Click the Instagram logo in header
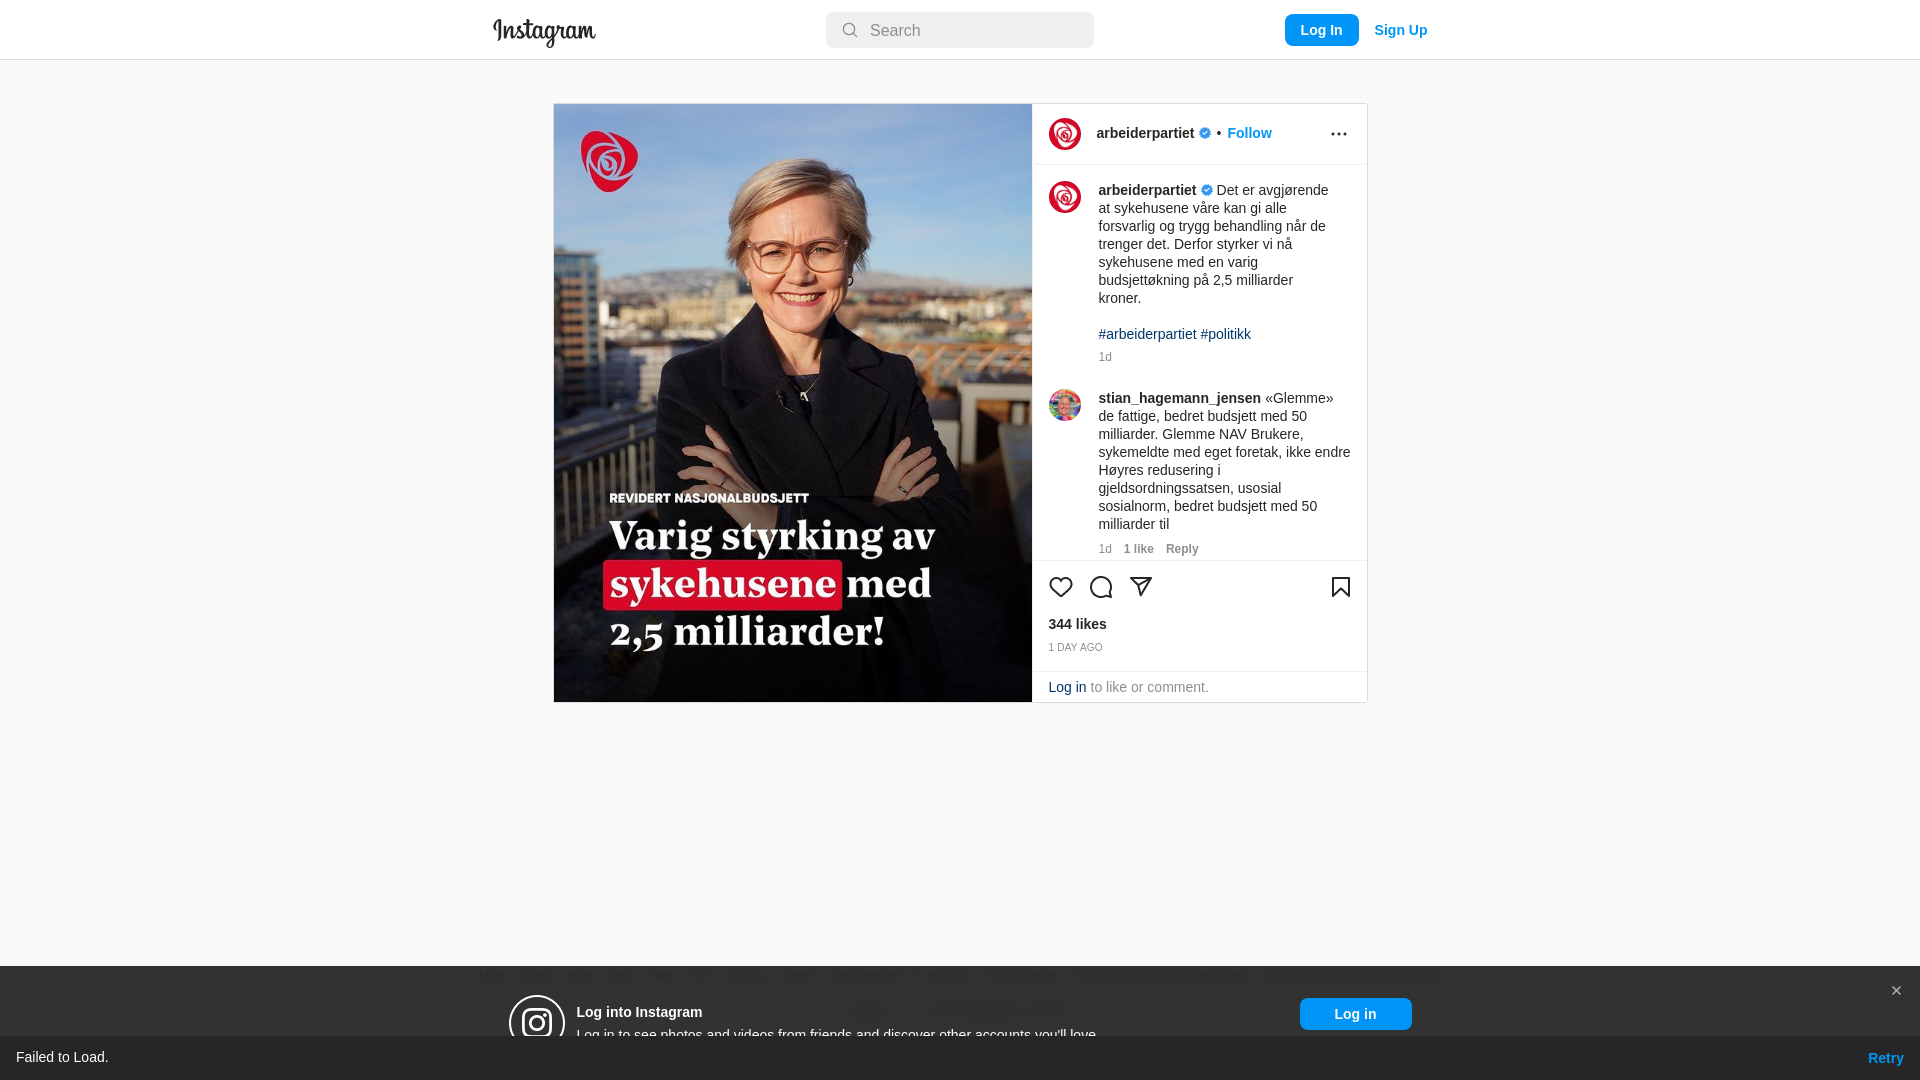 544,32
